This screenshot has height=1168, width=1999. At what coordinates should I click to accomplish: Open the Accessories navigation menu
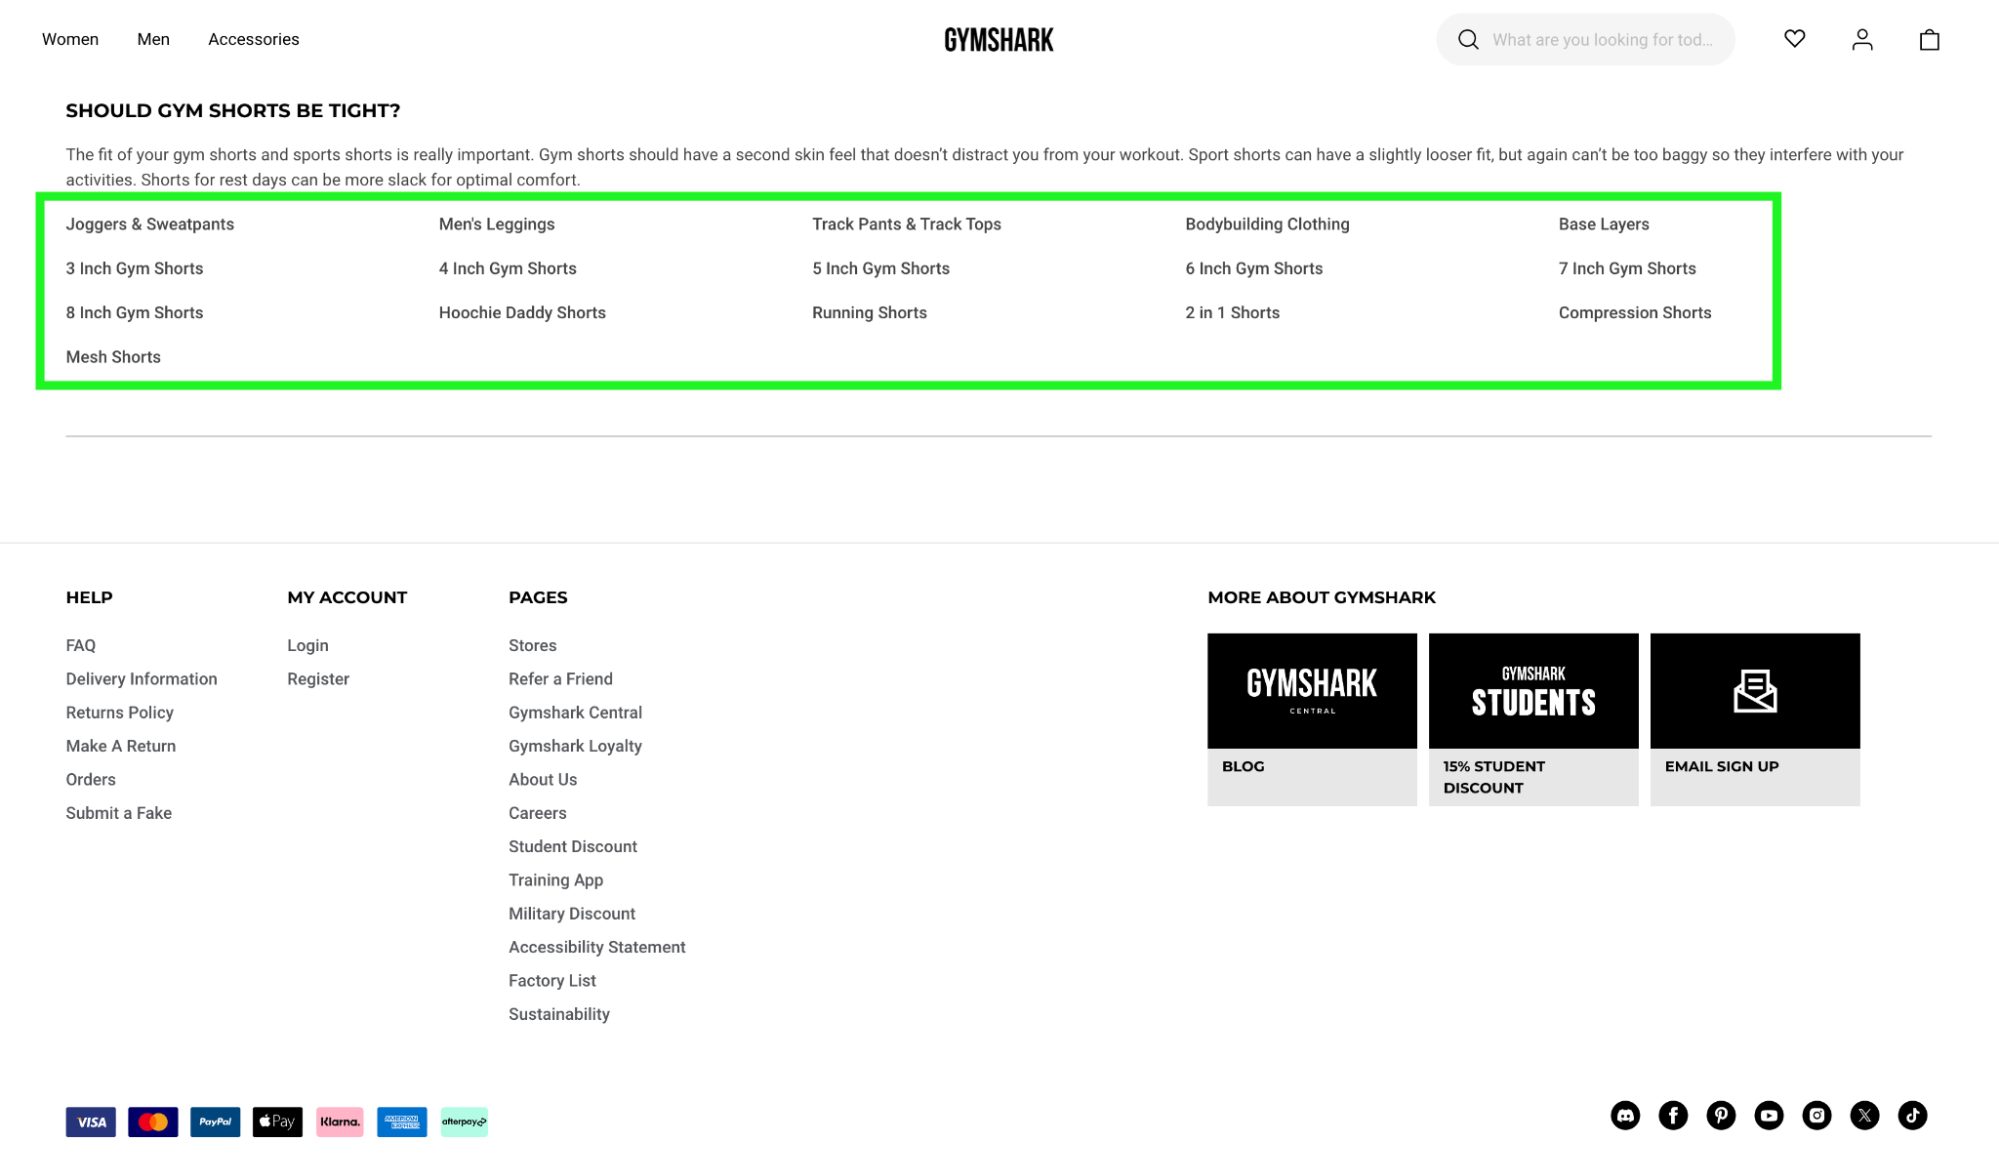[253, 39]
